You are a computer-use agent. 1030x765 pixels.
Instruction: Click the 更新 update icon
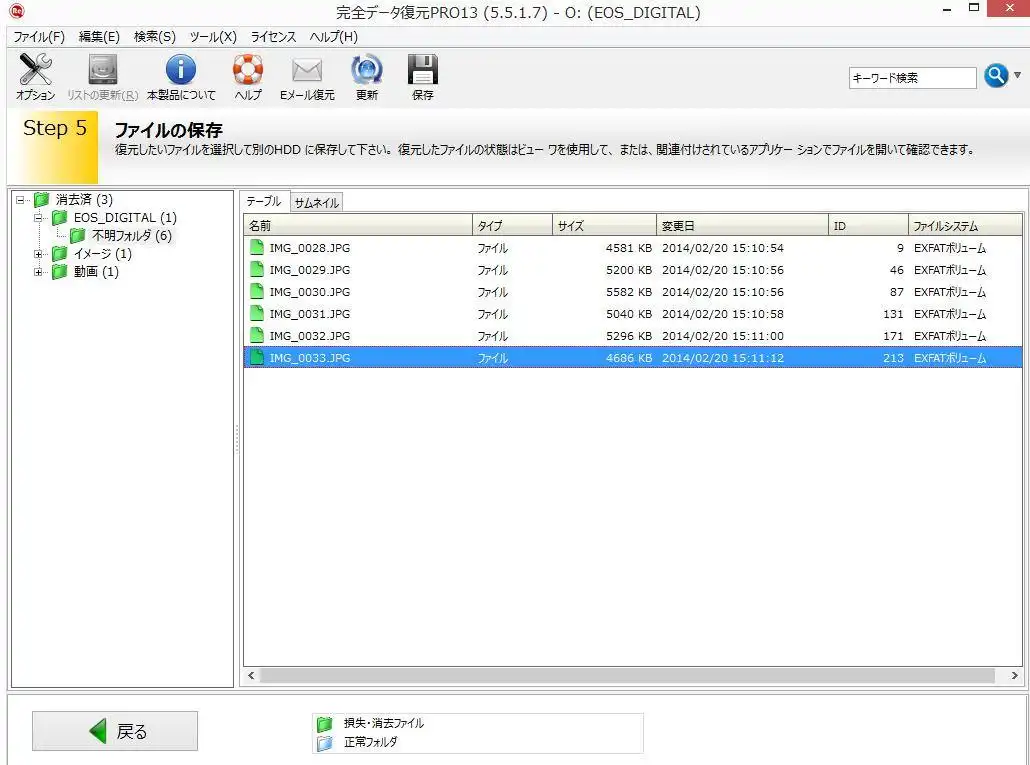pos(367,72)
